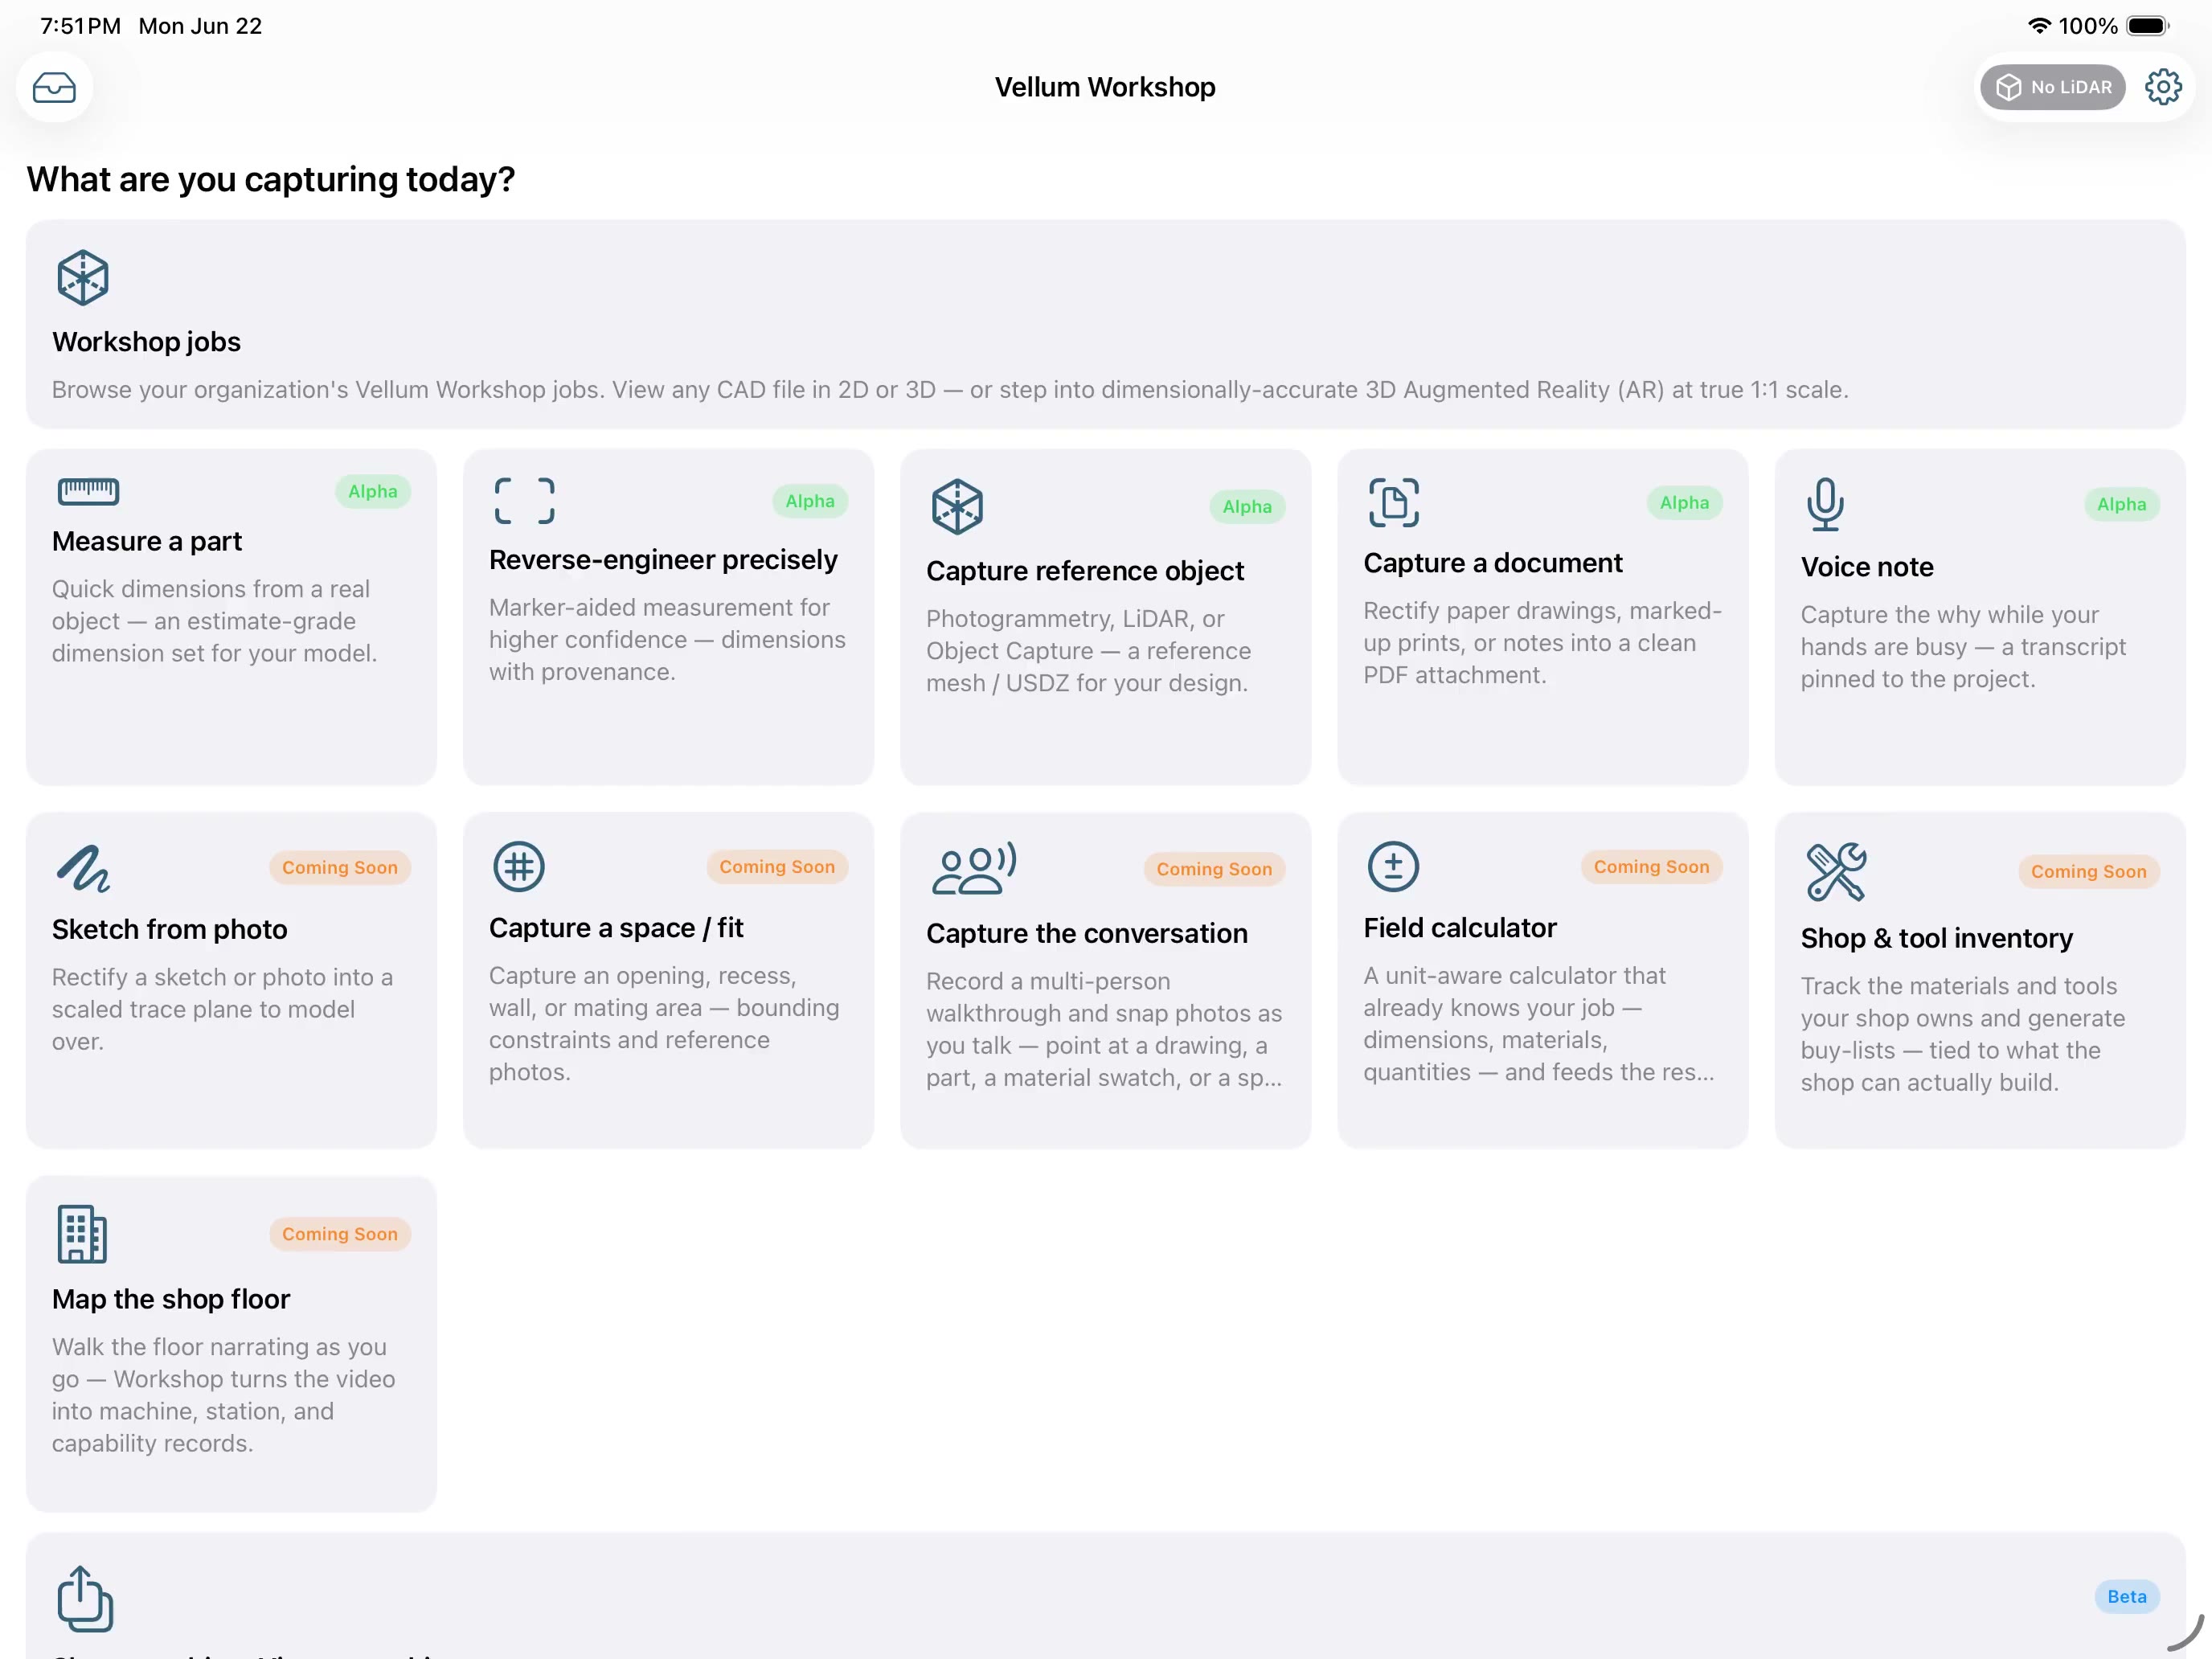Tap the 100% battery percentage text

click(x=2088, y=26)
